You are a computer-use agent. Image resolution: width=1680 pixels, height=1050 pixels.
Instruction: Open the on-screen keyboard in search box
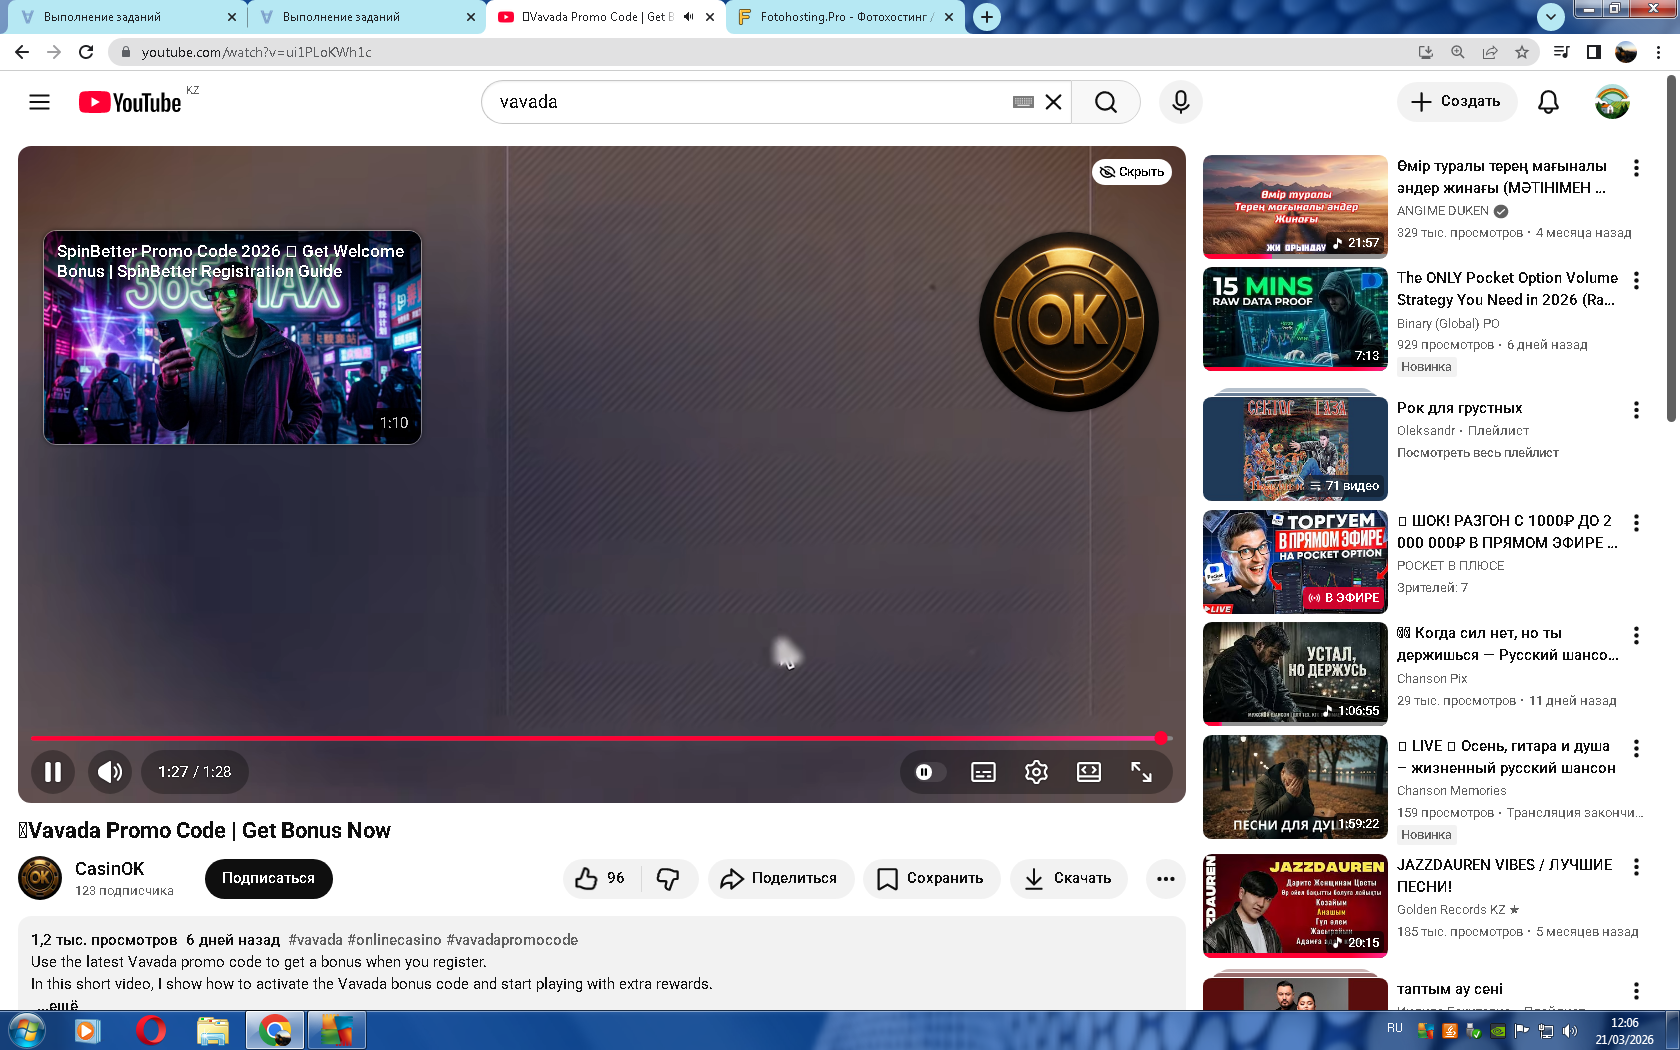click(1023, 102)
